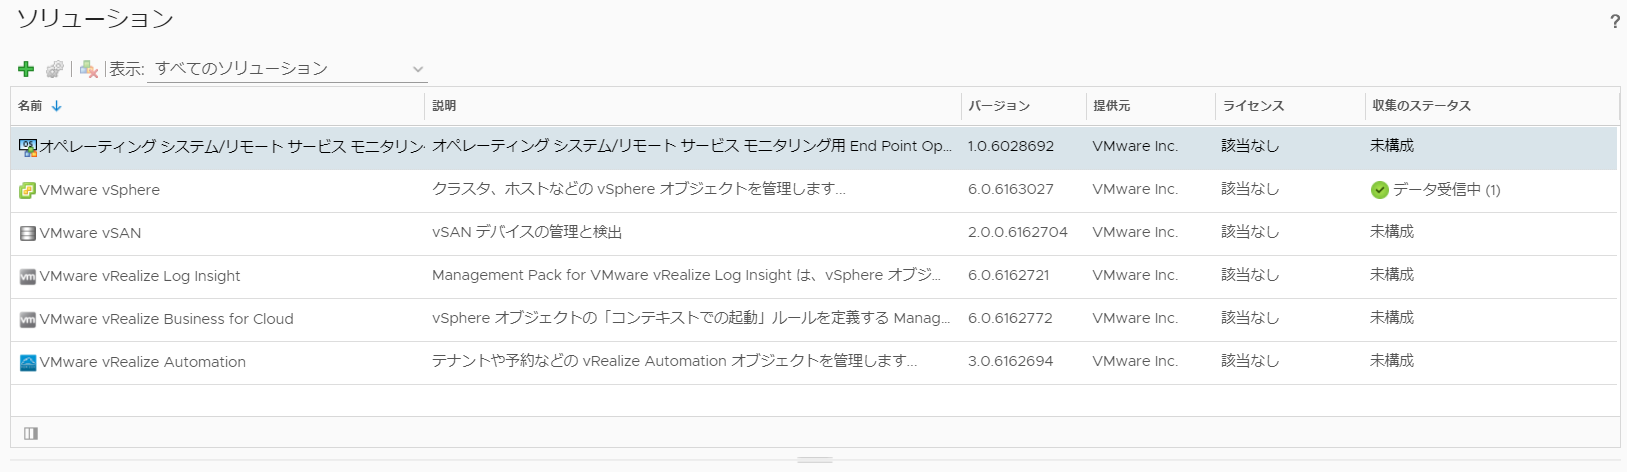Select VMware vRealize Automation name
The image size is (1627, 472).
(143, 362)
